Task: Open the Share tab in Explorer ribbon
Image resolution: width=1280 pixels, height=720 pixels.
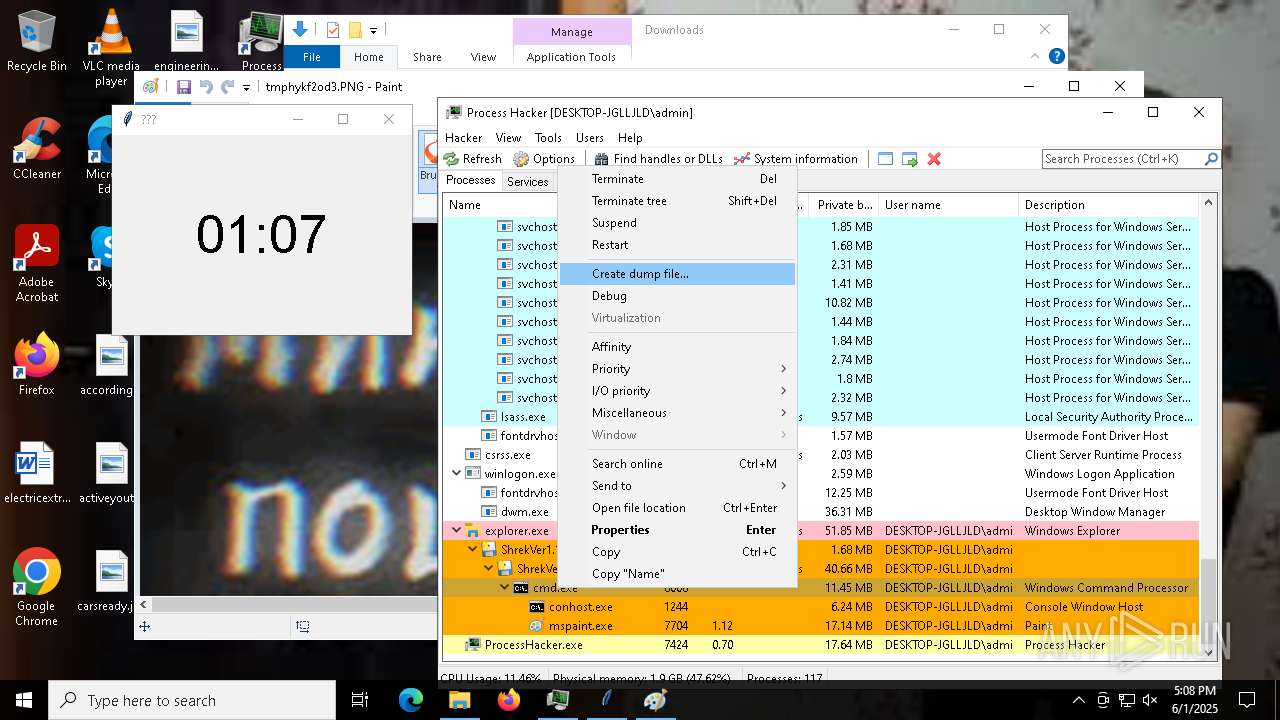Action: (427, 57)
